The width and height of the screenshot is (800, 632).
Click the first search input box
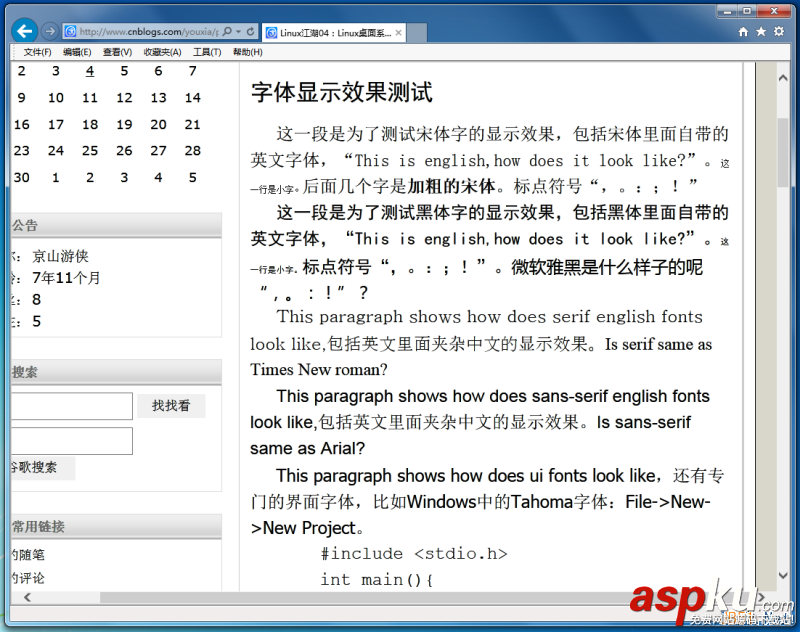[71, 406]
